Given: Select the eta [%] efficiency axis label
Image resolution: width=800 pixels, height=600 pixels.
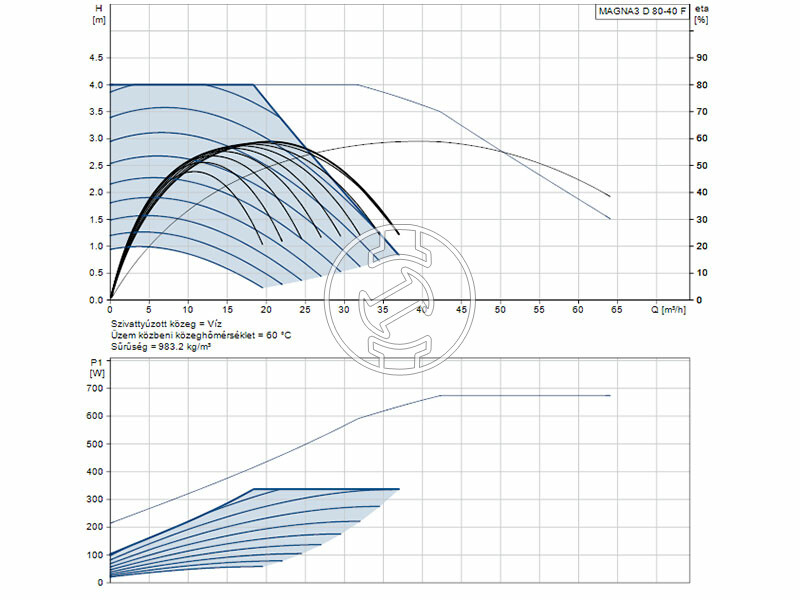Looking at the screenshot, I should (701, 14).
